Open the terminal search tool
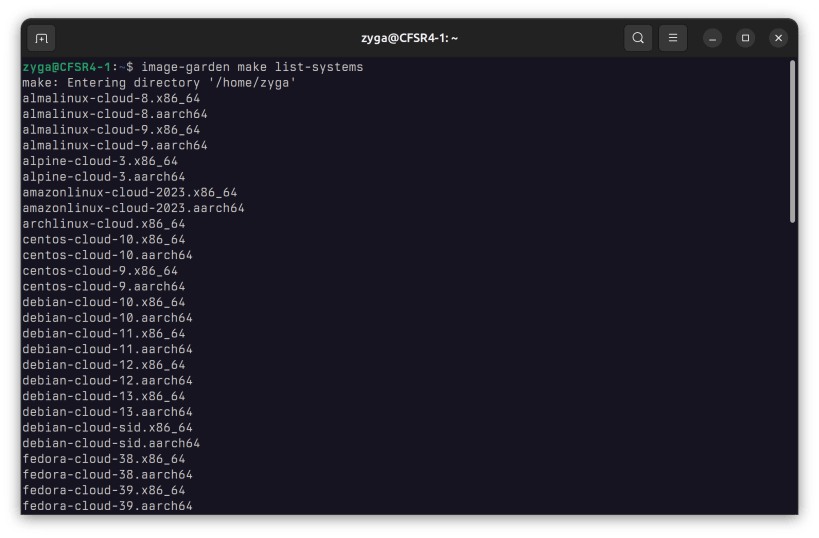The image size is (819, 538). tap(638, 38)
